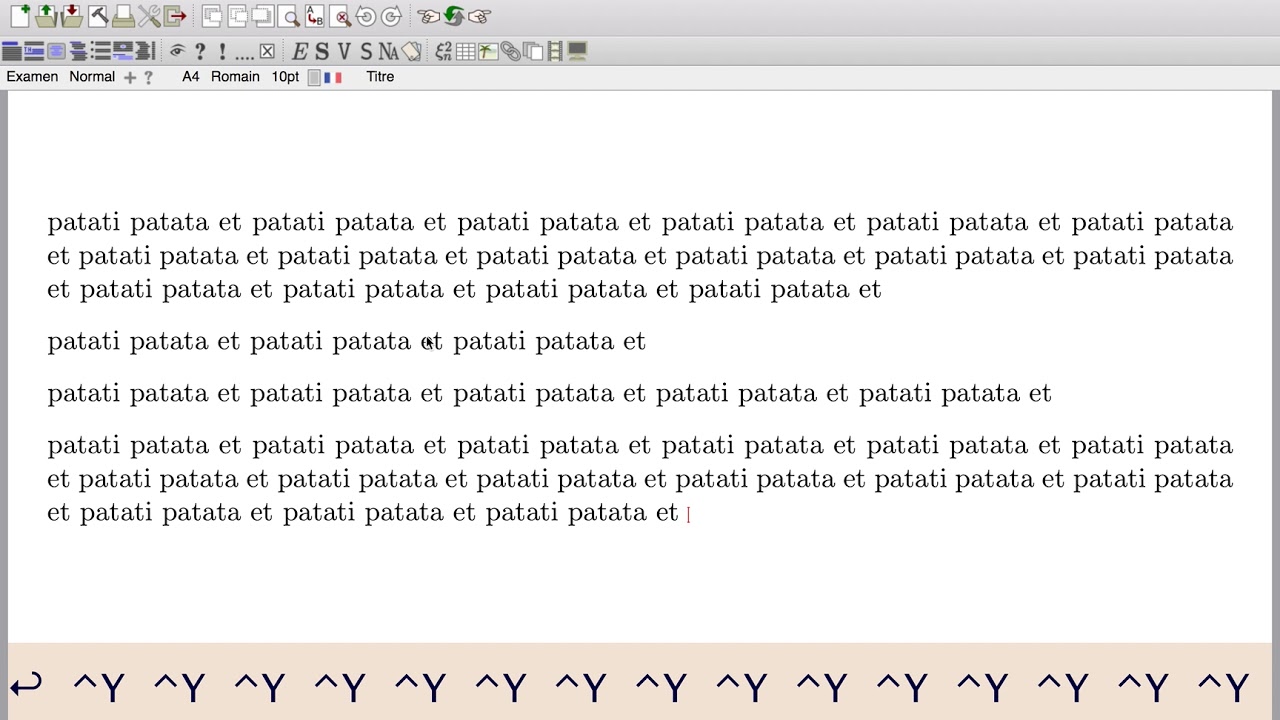Click the right-bar paragraph alignment icon
The height and width of the screenshot is (720, 1280).
point(144,51)
